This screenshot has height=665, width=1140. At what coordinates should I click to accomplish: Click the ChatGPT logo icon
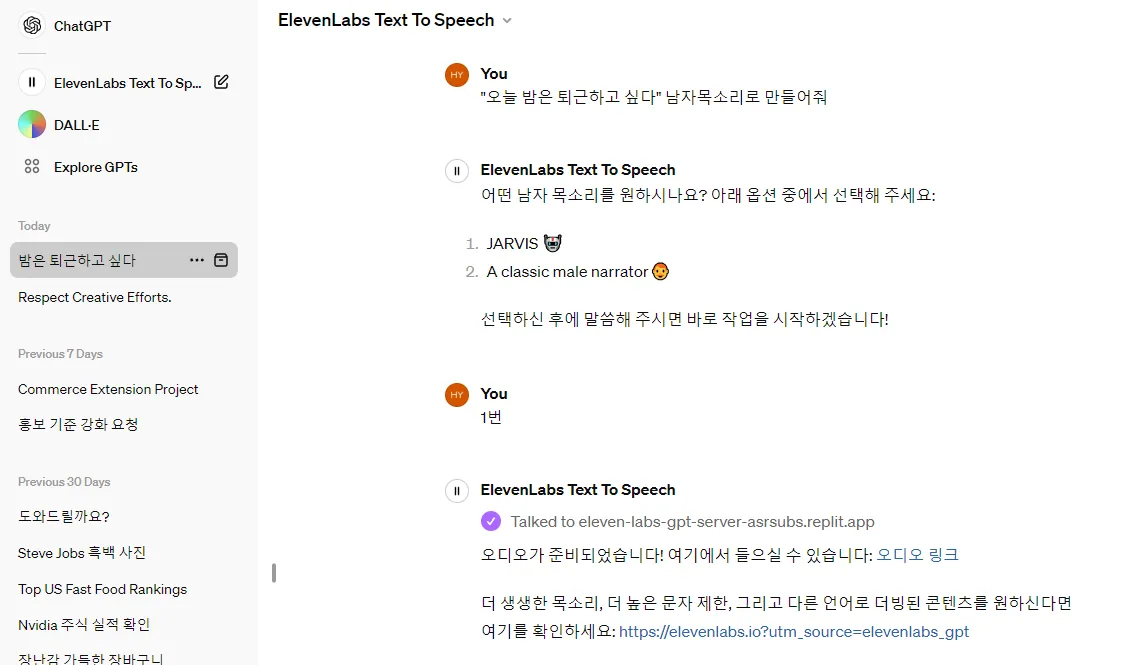[32, 25]
